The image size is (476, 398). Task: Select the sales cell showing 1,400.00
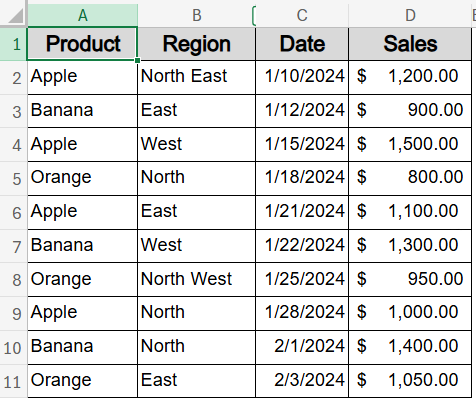point(410,347)
